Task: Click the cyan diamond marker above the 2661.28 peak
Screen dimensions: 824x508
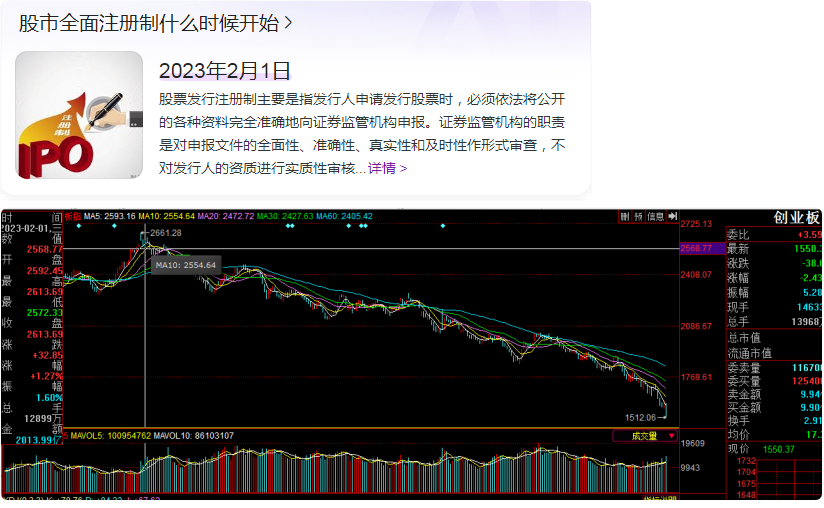Action: [116, 226]
